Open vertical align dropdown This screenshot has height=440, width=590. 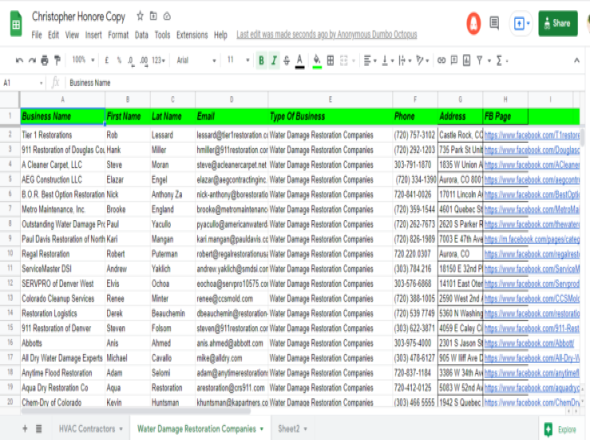click(388, 60)
